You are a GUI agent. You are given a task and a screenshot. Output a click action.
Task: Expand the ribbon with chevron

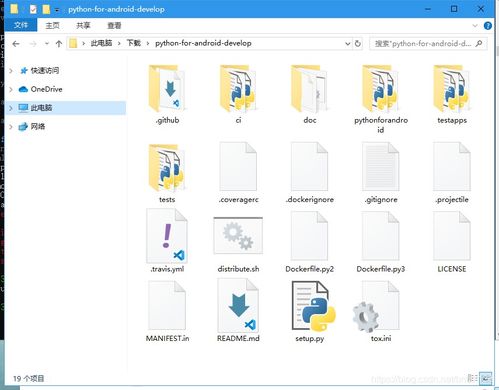click(x=475, y=26)
